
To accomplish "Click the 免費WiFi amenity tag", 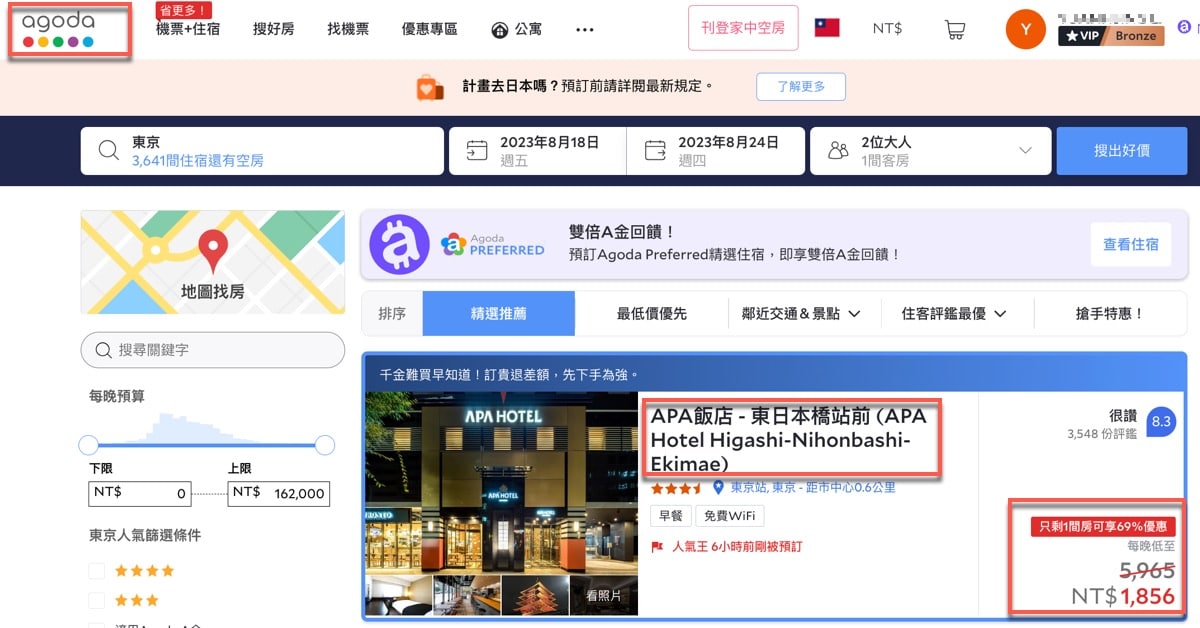I will [x=730, y=516].
